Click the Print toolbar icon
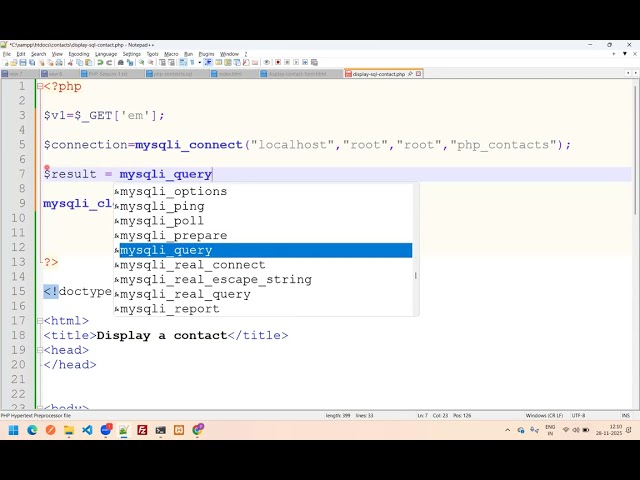Screen dimensions: 640x480 tap(59, 62)
